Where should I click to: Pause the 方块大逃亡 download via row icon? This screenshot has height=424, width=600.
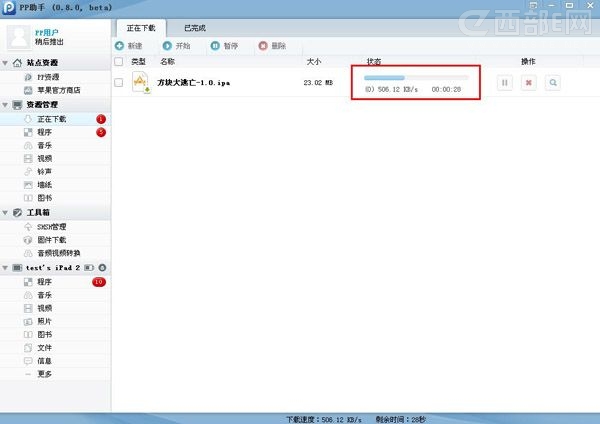[505, 83]
